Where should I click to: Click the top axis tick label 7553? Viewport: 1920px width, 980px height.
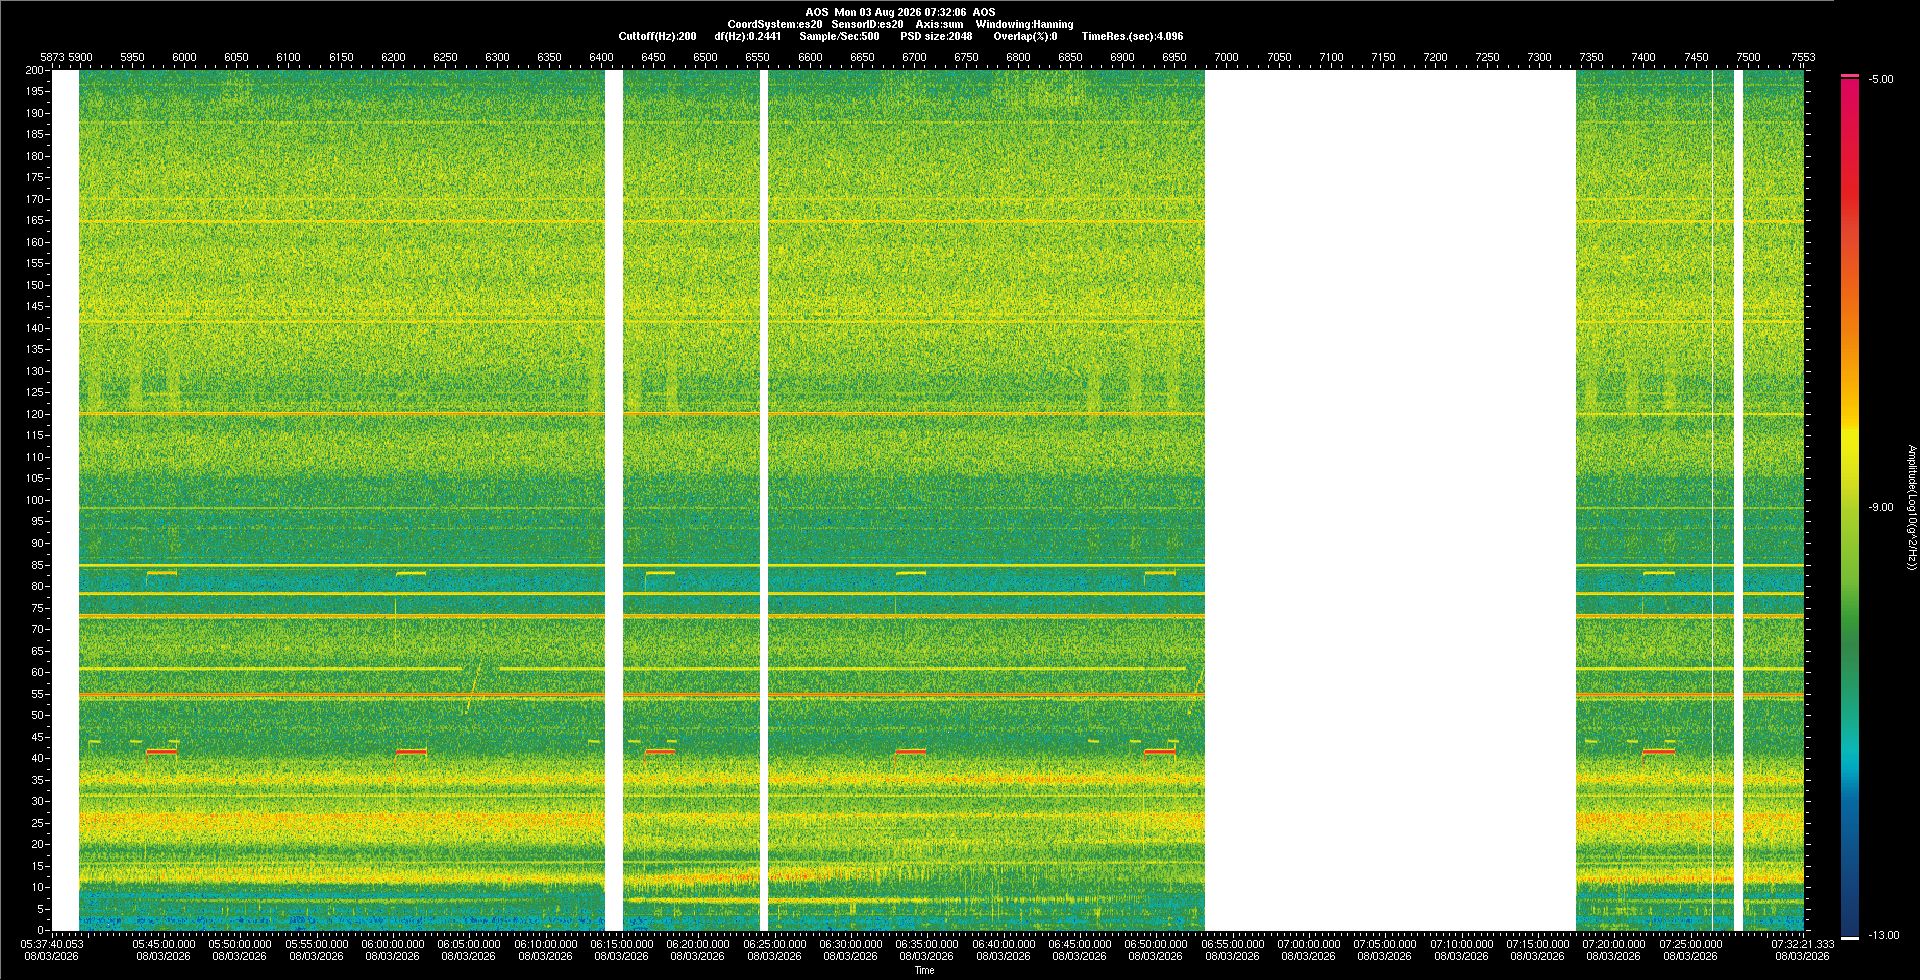[x=1803, y=57]
